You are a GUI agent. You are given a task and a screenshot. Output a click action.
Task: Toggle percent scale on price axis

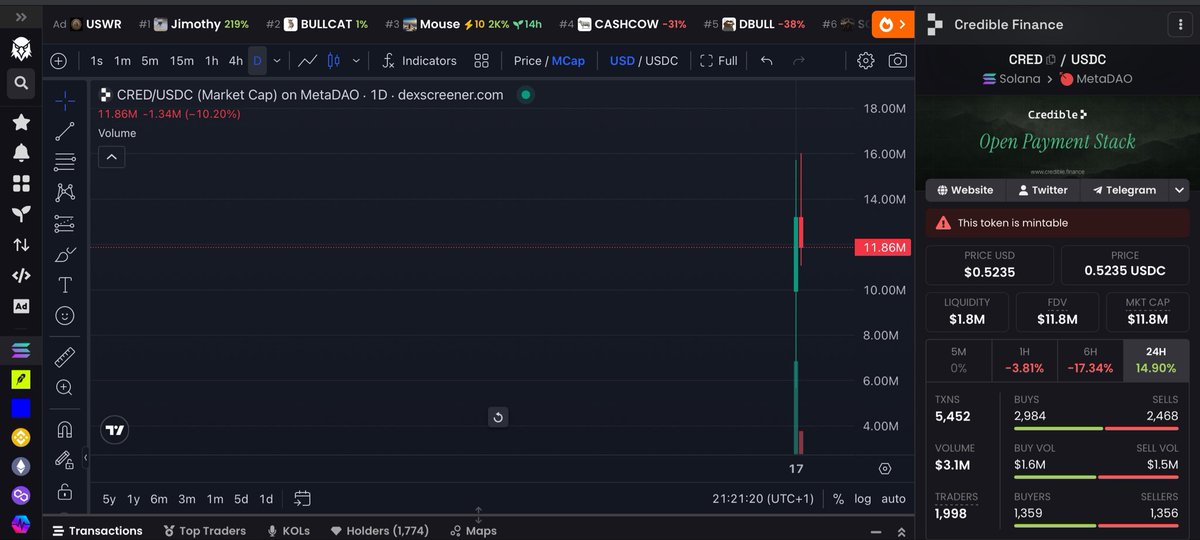click(x=838, y=498)
